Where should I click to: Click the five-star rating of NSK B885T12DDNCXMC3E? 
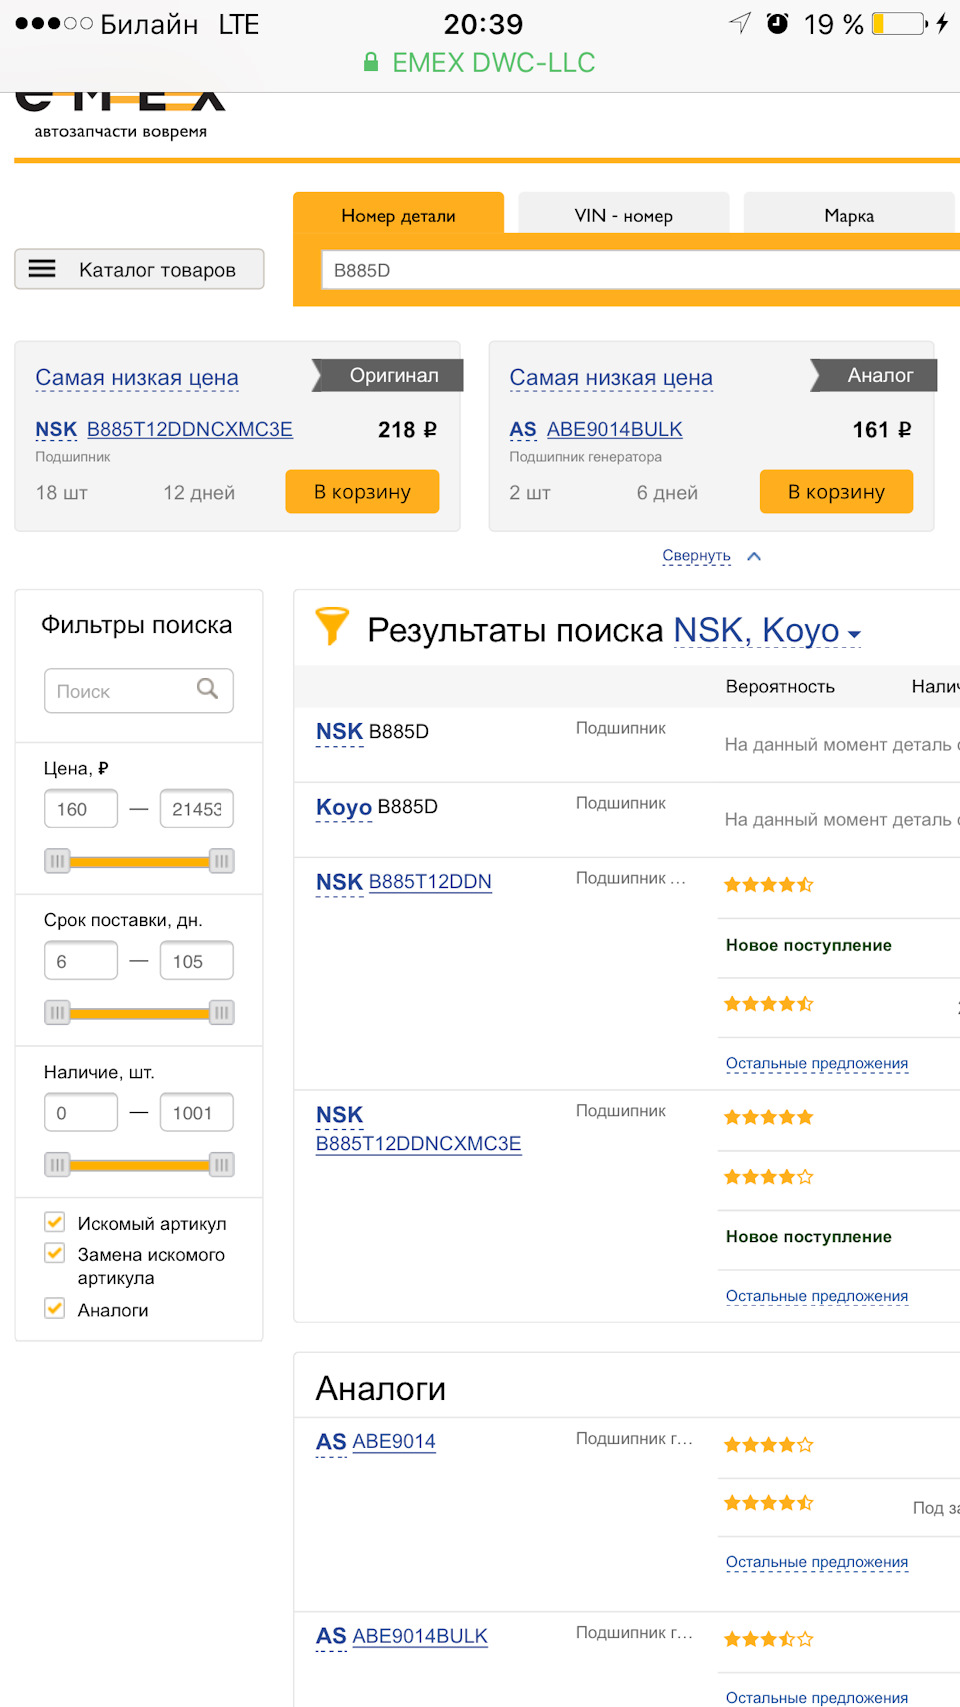tap(768, 1117)
